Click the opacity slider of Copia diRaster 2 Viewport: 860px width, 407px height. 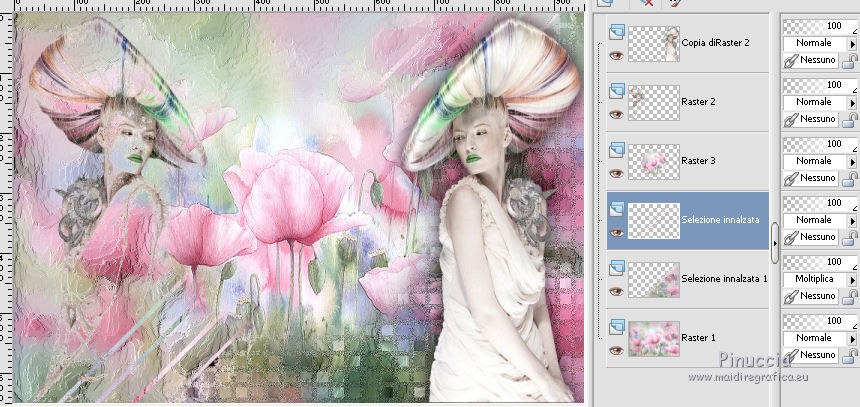[x=820, y=26]
